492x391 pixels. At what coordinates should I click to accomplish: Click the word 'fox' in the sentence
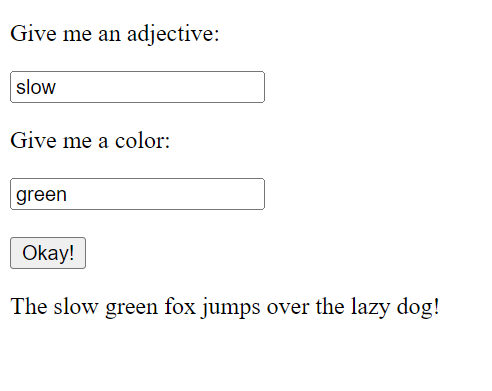[x=180, y=306]
